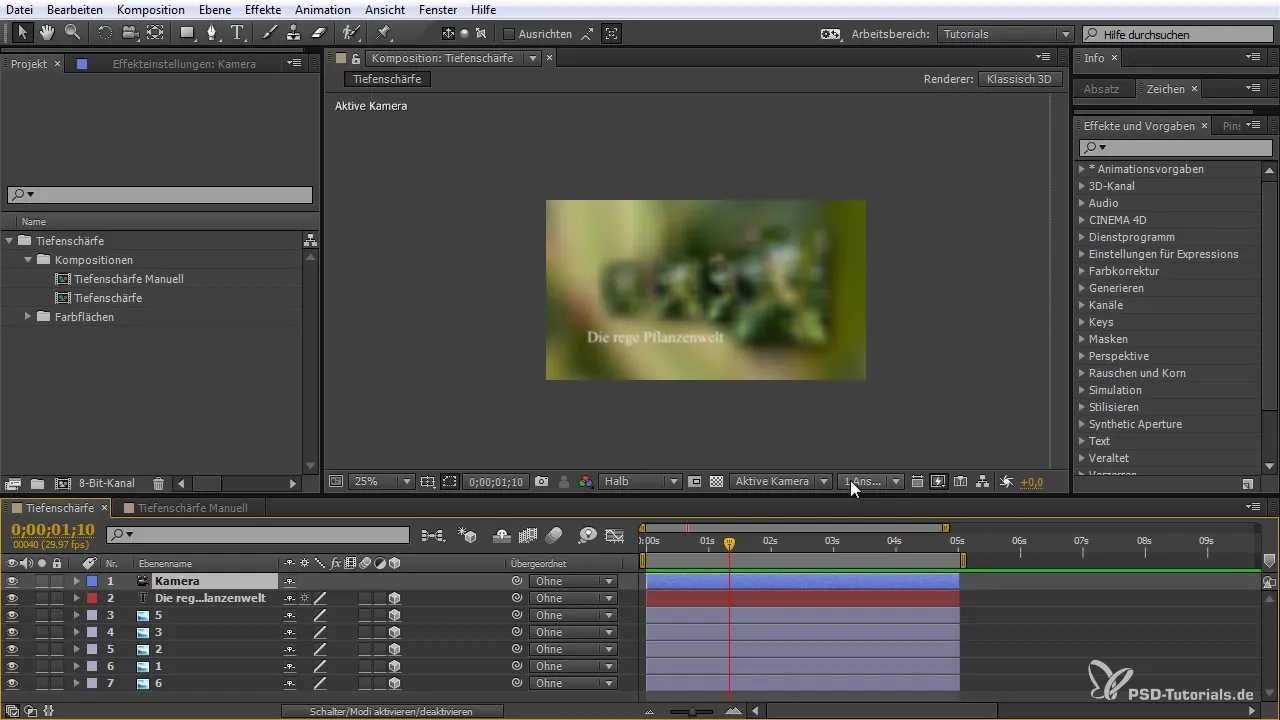Screen dimensions: 1280x720
Task: Open the view layout 1 Ans... dropdown
Action: point(871,481)
